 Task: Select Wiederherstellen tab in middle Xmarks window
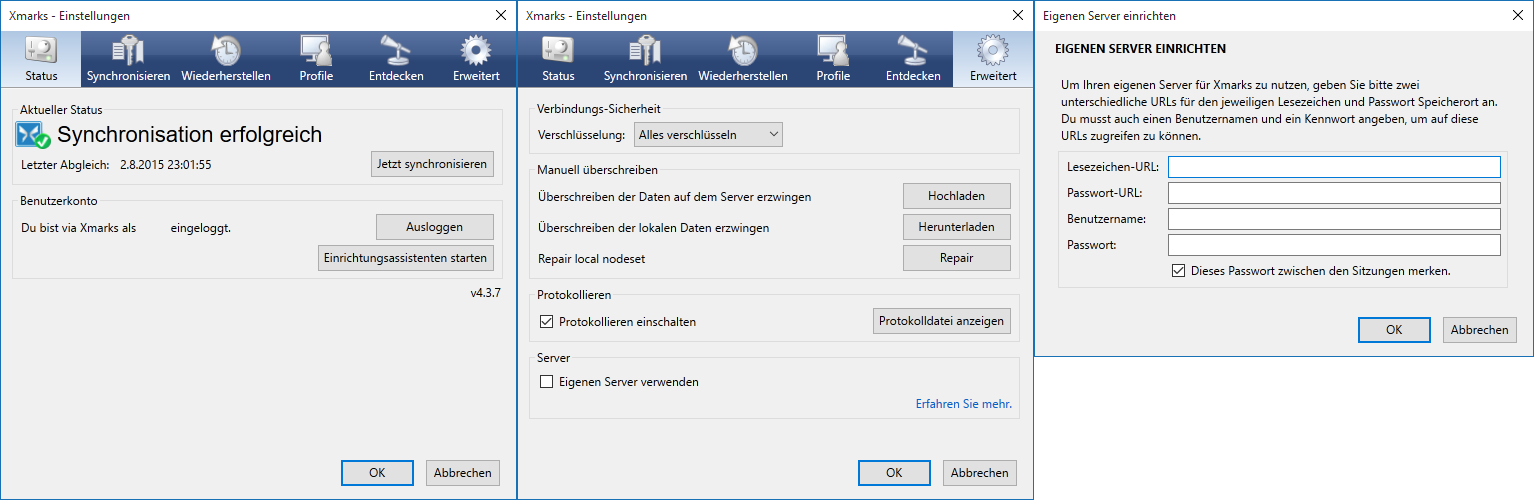pos(743,59)
